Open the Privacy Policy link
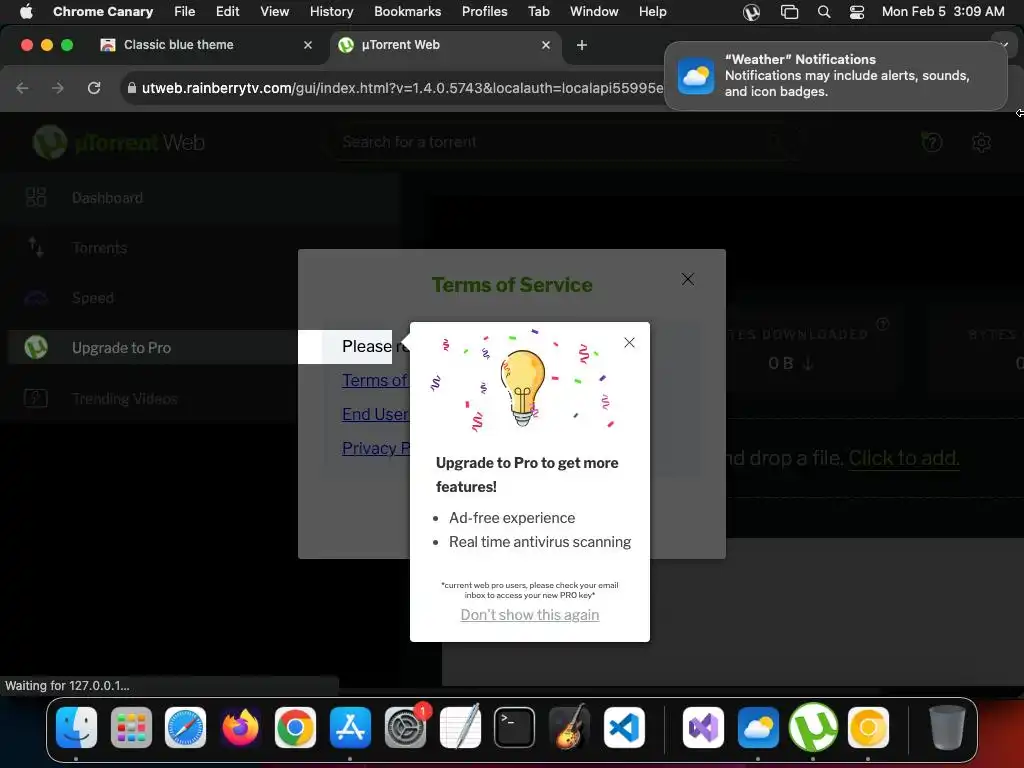This screenshot has width=1024, height=768. pos(376,448)
